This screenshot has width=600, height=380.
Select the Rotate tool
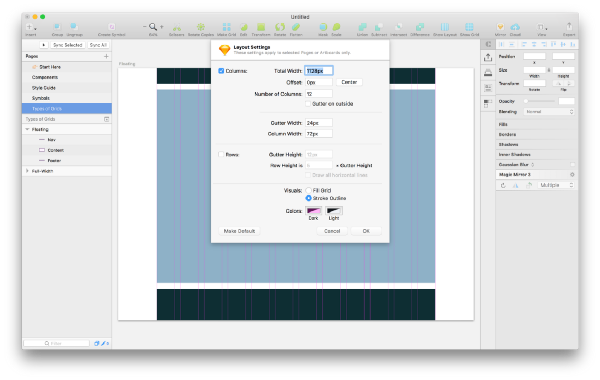click(x=280, y=27)
